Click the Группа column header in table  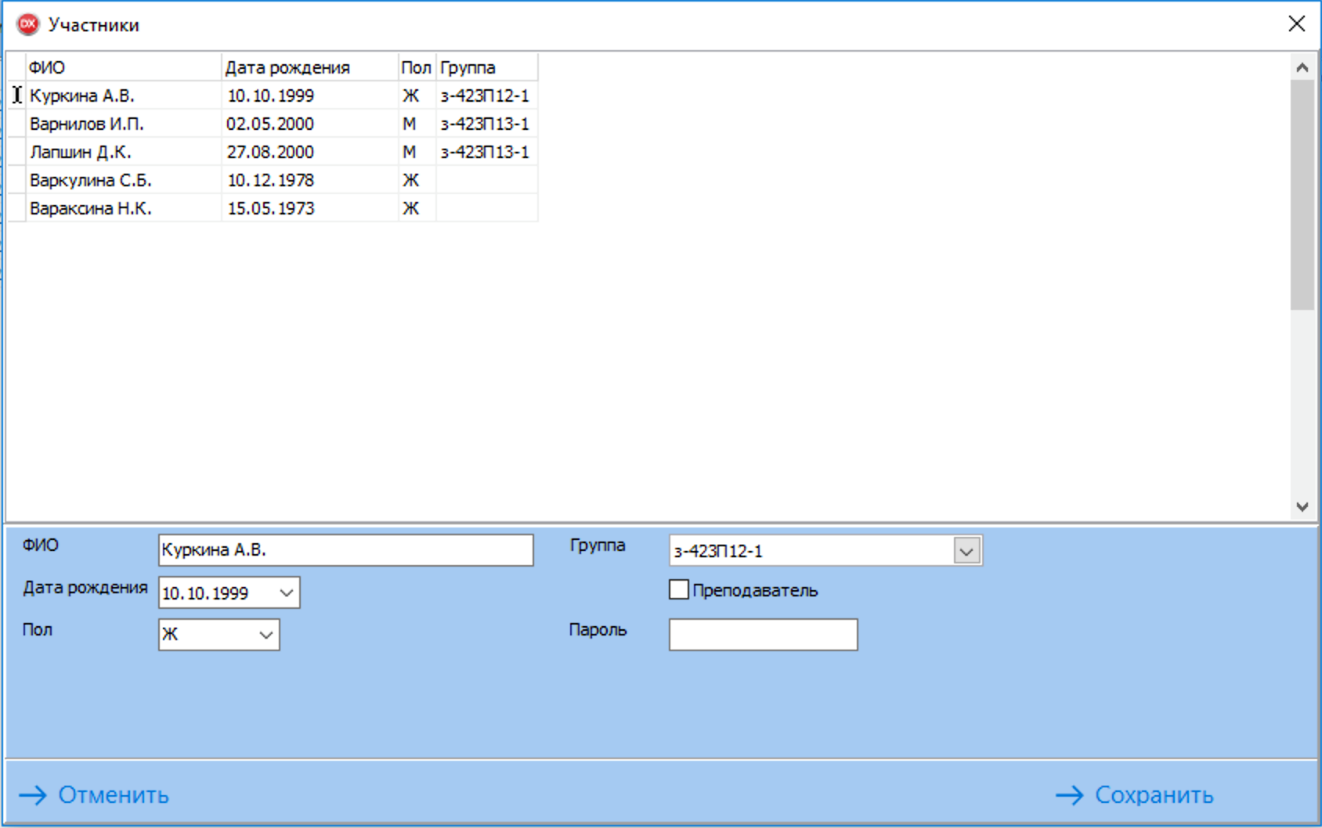pyautogui.click(x=487, y=68)
